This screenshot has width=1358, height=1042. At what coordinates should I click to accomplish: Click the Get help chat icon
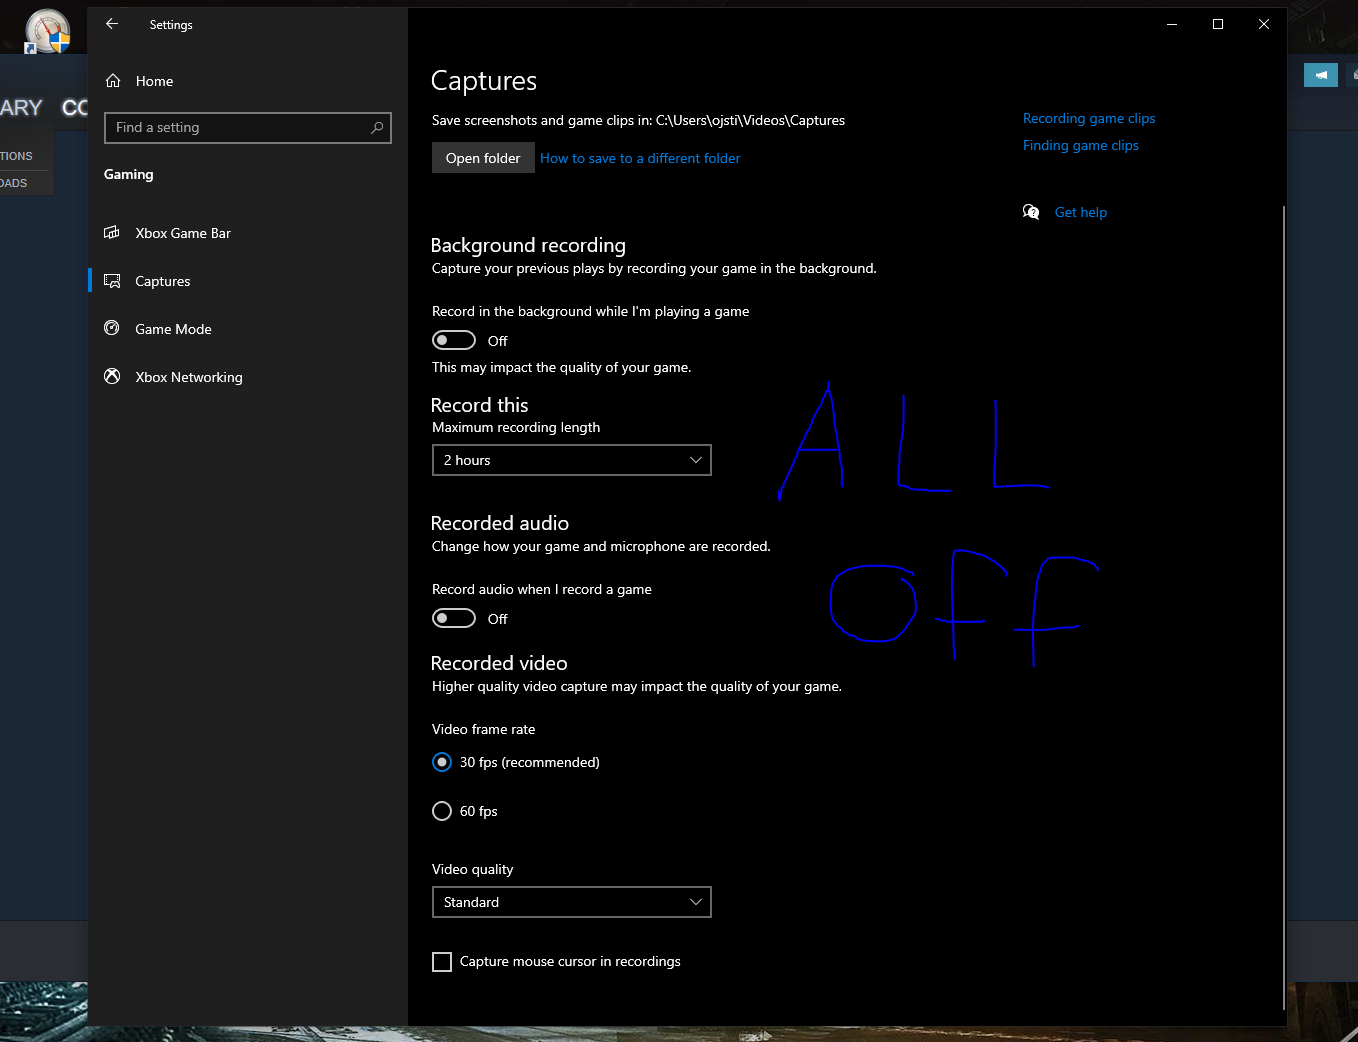(x=1031, y=212)
